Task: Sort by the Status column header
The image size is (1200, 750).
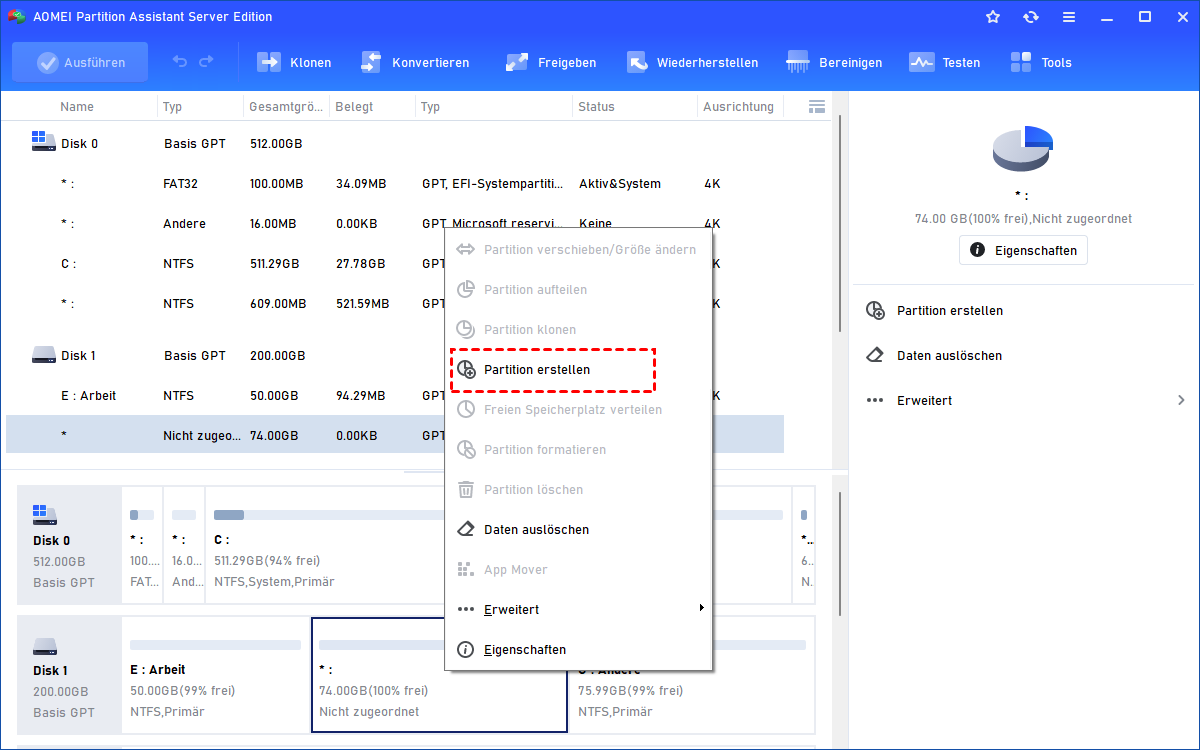Action: [x=596, y=106]
